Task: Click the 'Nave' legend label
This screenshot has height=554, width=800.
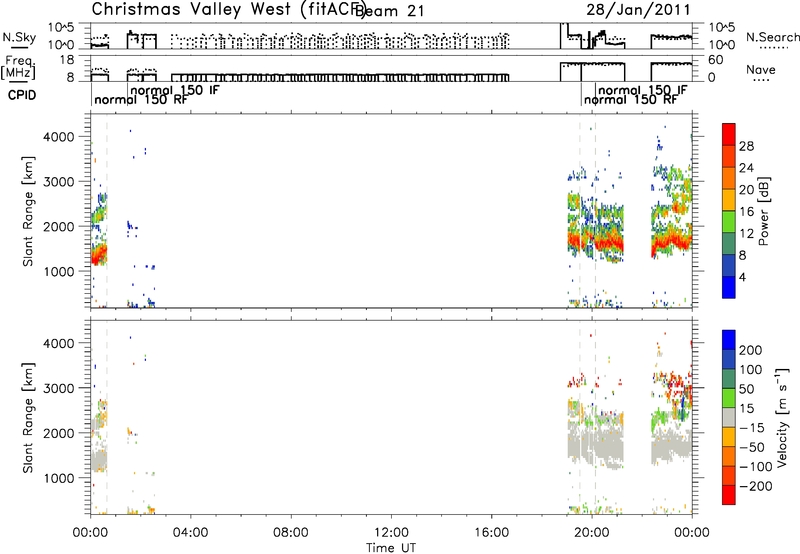Action: 760,70
